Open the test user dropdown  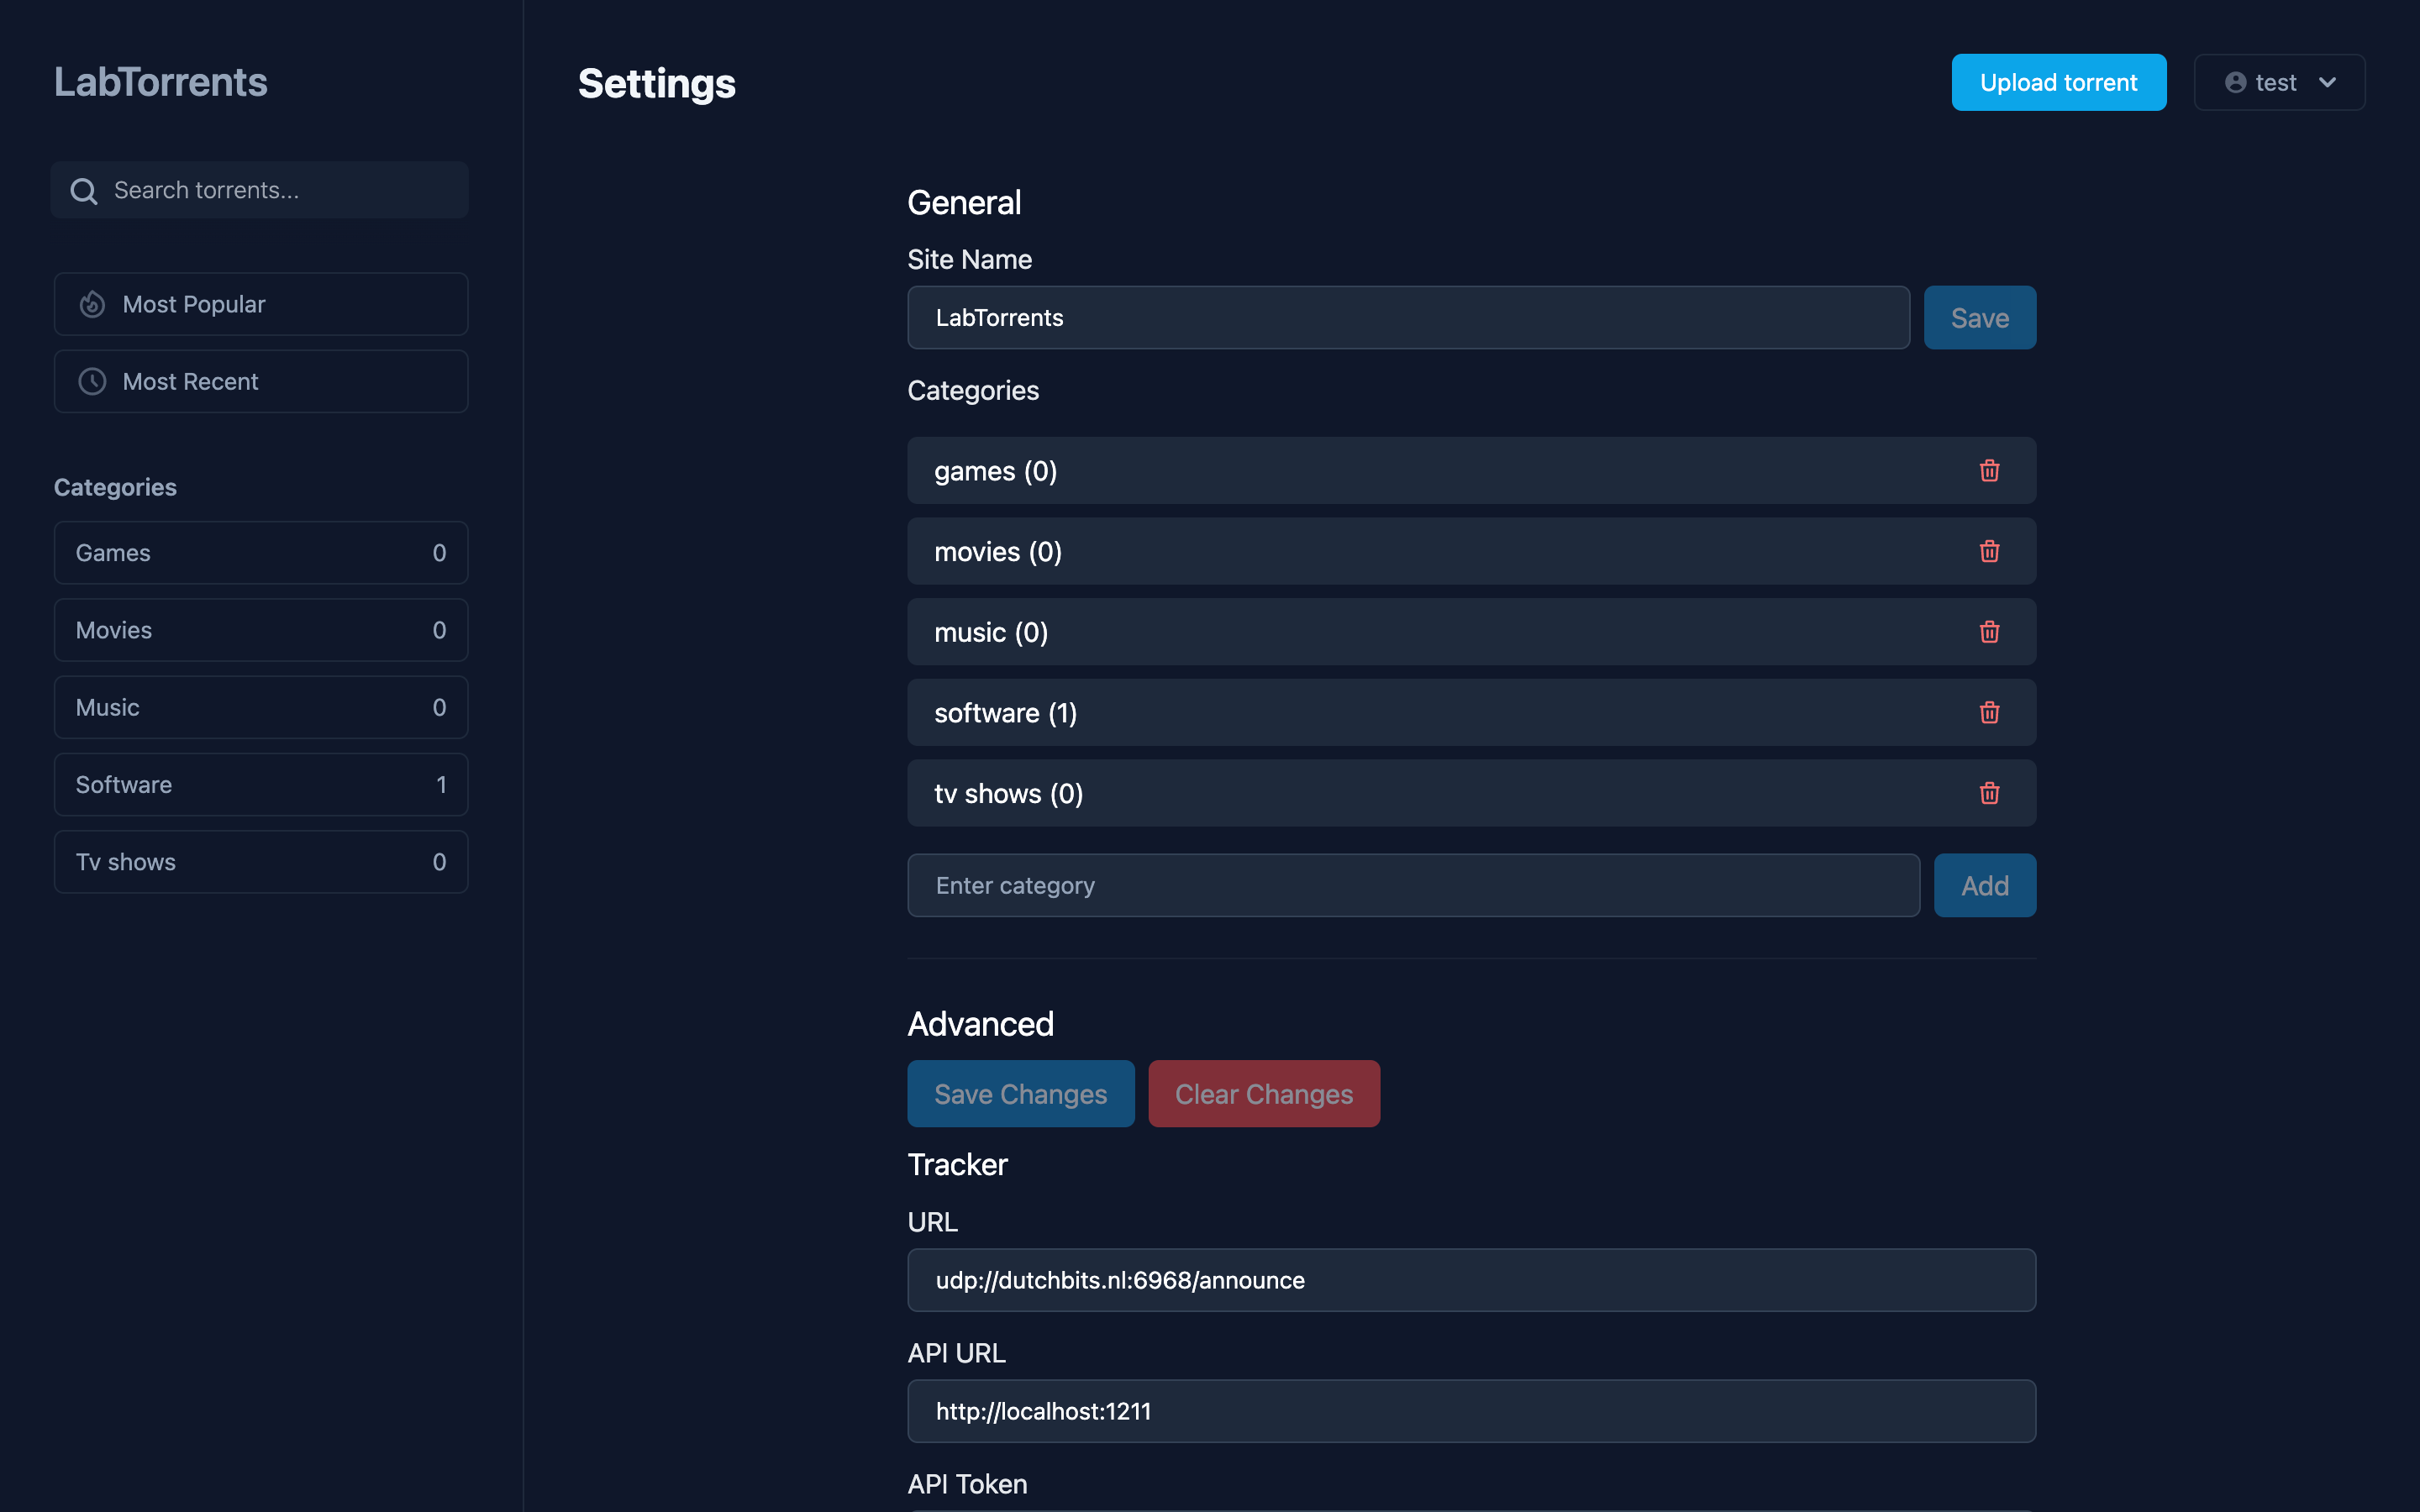(2279, 83)
